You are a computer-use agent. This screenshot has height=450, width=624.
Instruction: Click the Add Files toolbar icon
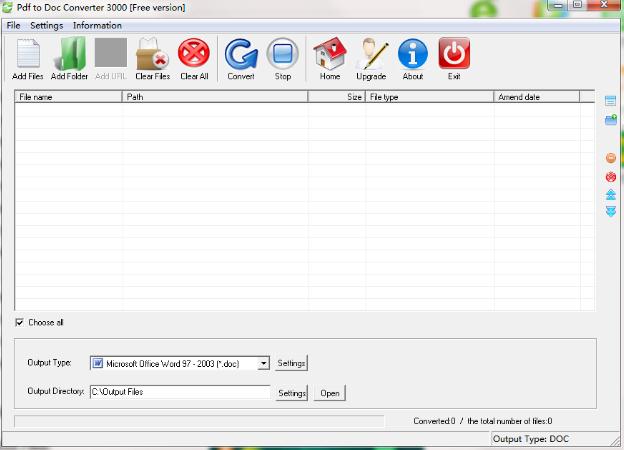(x=28, y=53)
